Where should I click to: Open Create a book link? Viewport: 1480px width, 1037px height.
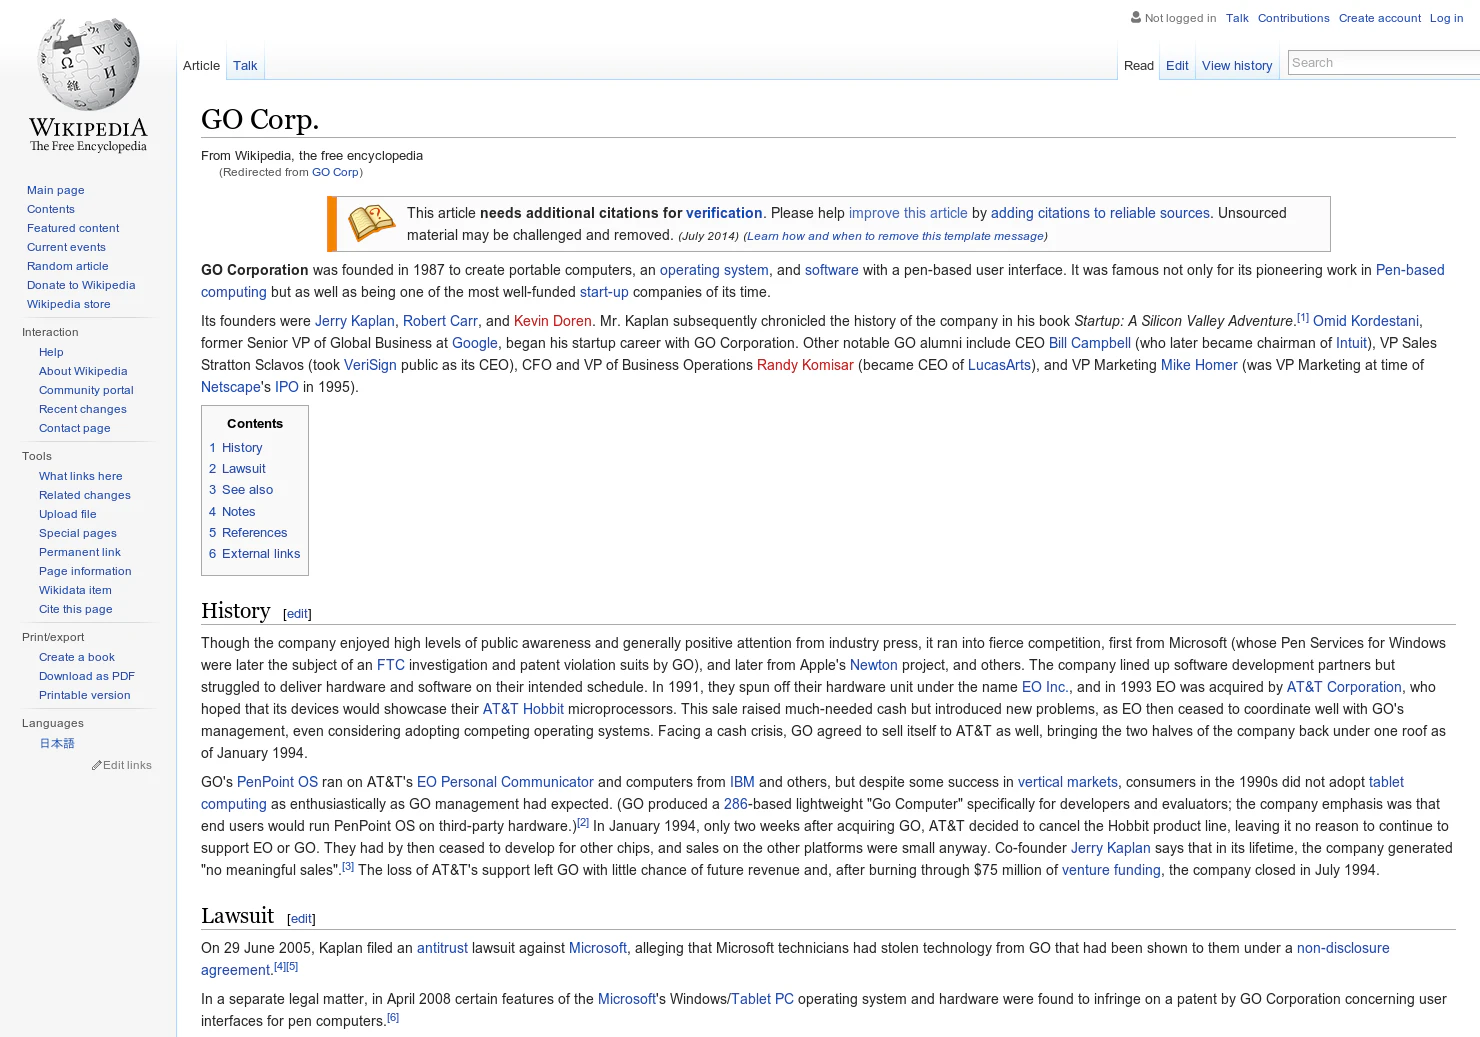77,657
